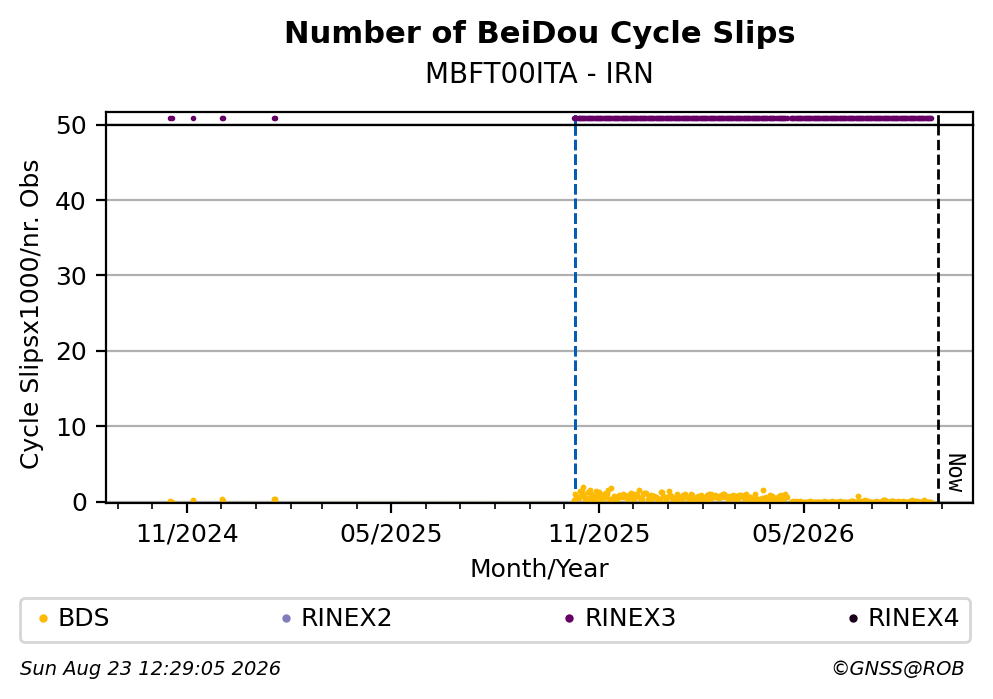Select the BDS legend label
Screen dimensions: 993x699
click(84, 618)
